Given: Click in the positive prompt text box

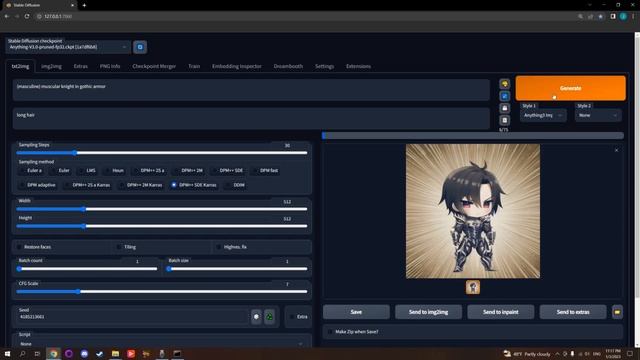Looking at the screenshot, I should (x=251, y=90).
